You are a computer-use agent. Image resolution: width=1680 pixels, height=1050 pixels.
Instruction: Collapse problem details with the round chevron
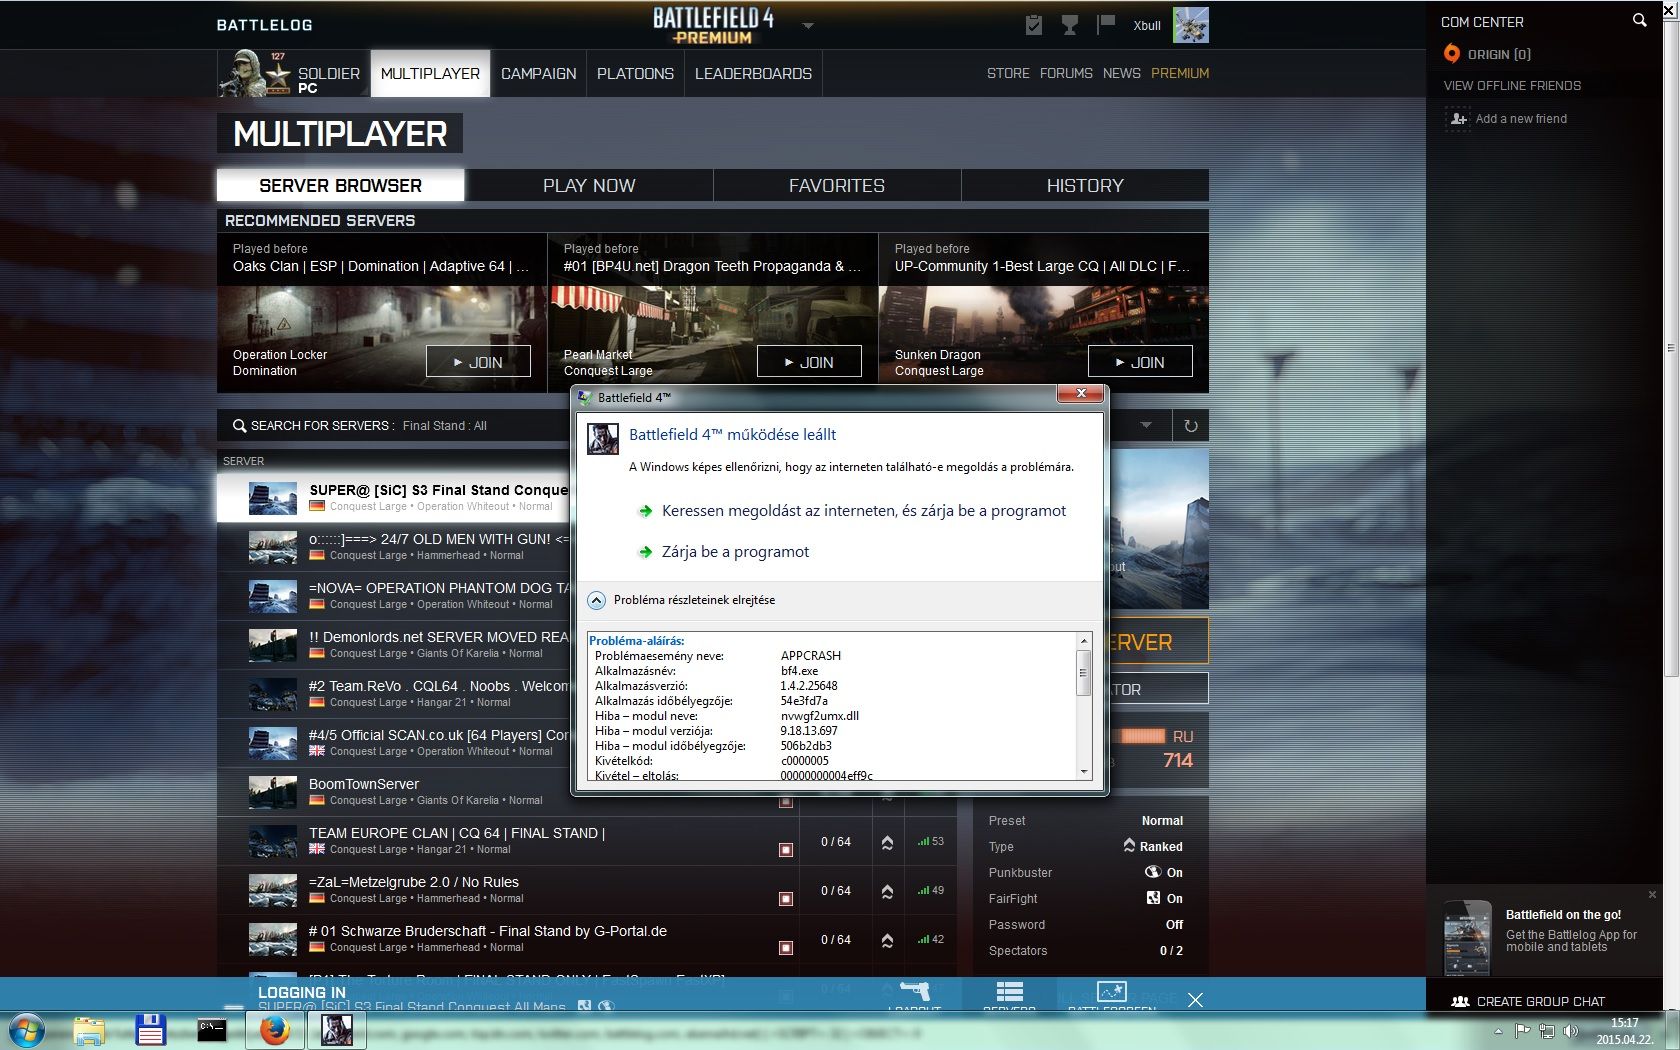[596, 600]
